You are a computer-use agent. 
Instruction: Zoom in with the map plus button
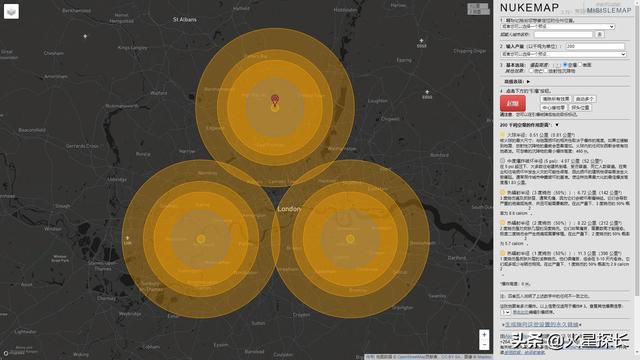coord(484,335)
